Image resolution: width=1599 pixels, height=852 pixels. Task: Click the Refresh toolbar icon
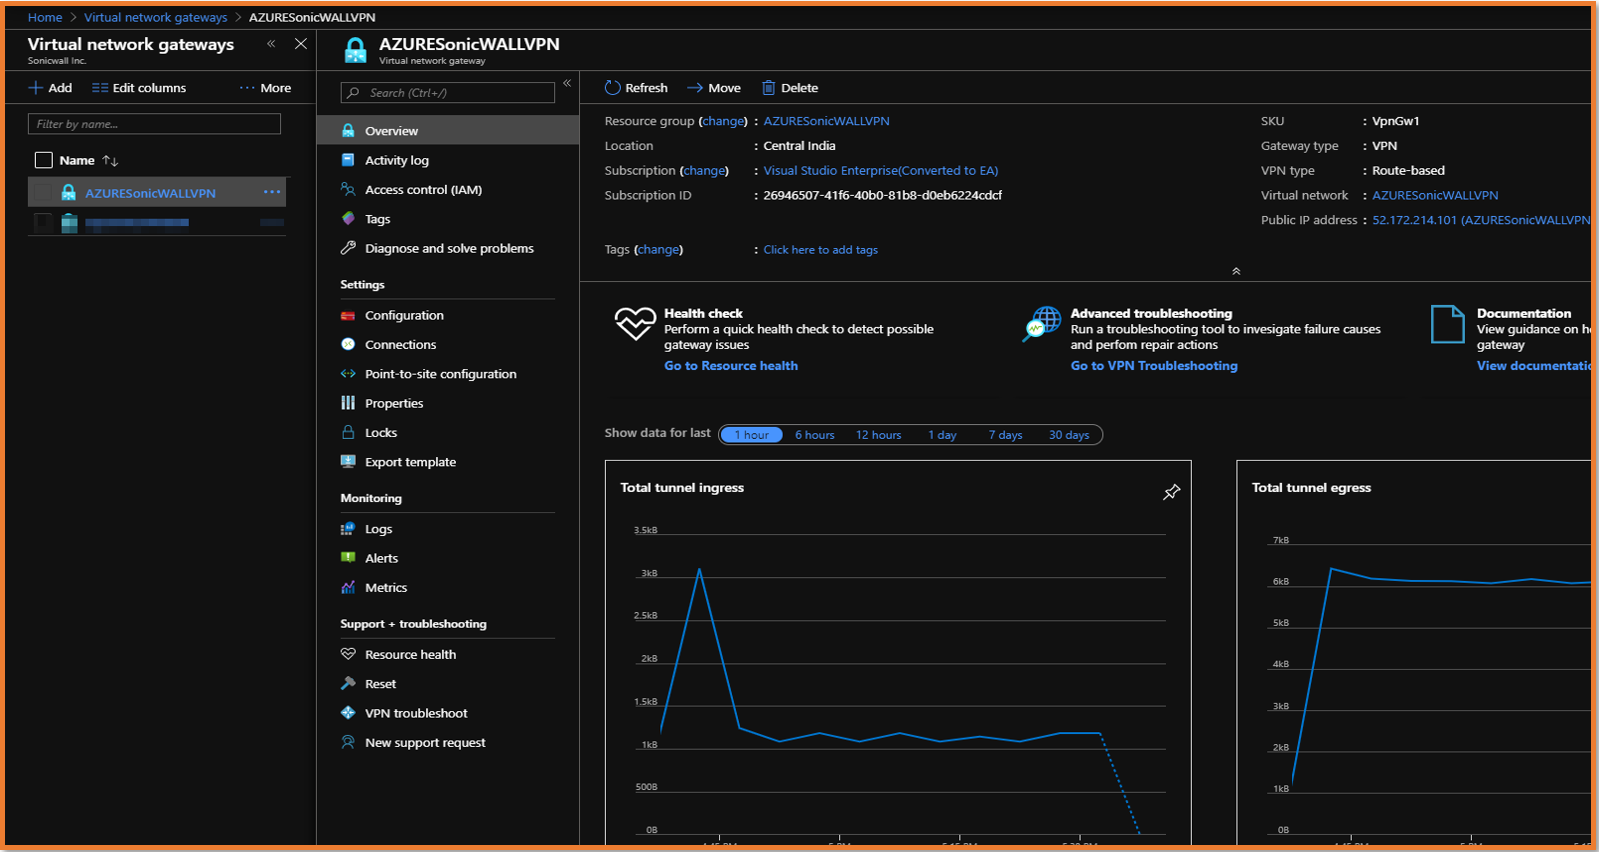point(613,88)
